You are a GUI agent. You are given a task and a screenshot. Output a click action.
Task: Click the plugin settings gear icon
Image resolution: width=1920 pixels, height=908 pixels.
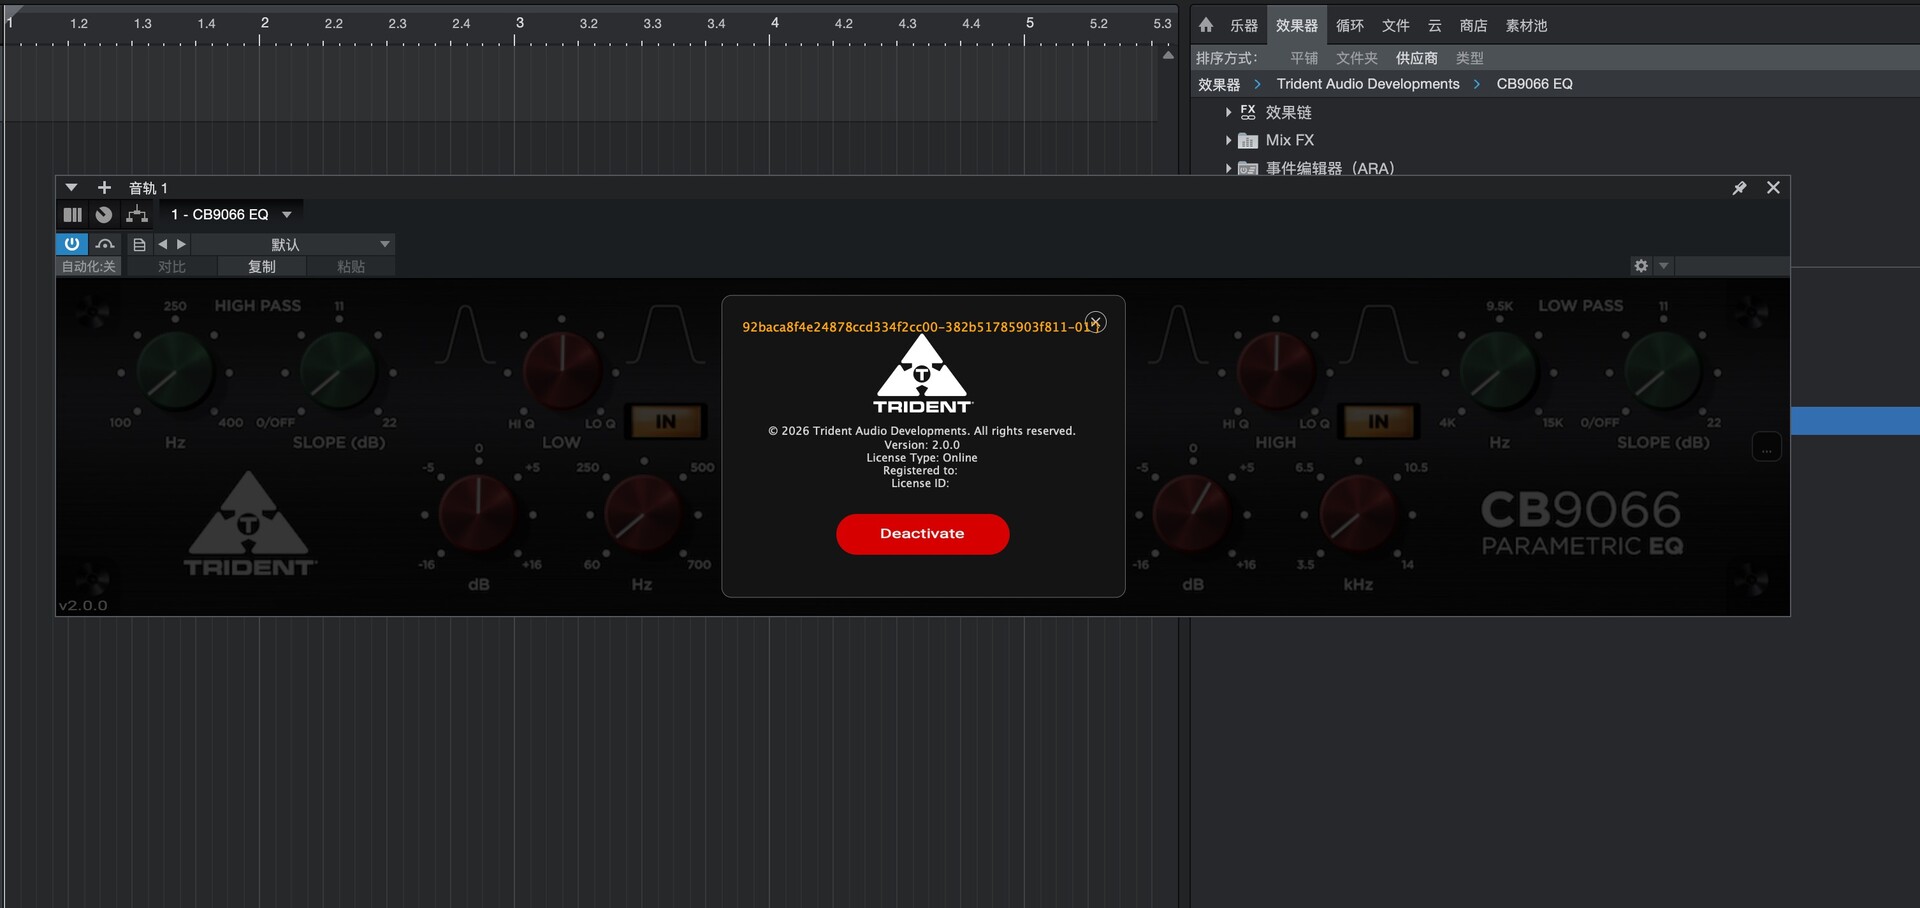click(1641, 266)
